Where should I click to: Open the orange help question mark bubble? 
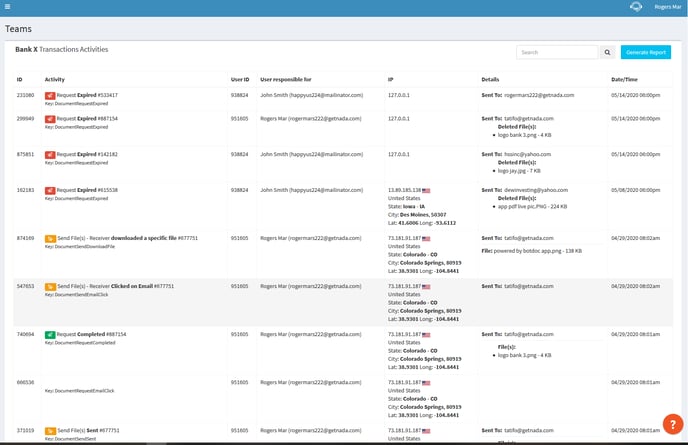pos(672,424)
